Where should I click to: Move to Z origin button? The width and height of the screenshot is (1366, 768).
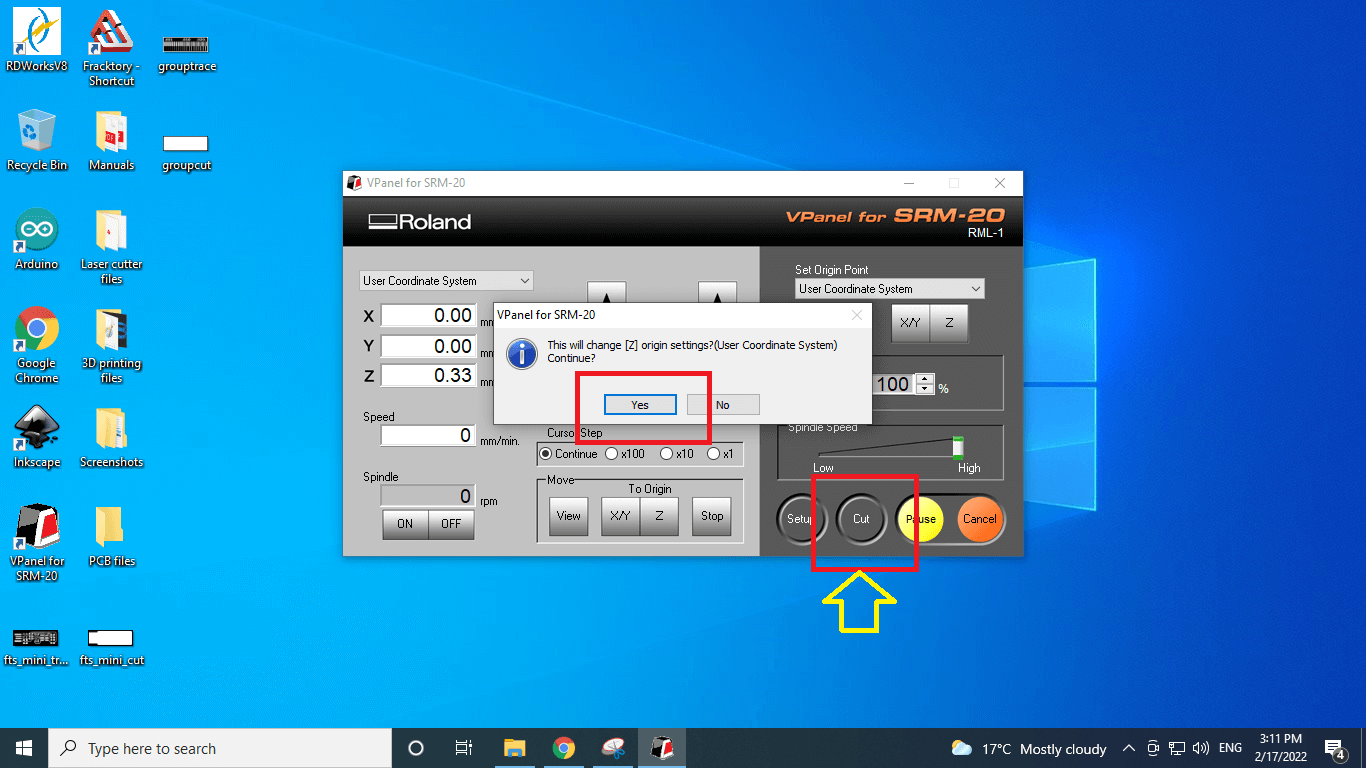tap(659, 516)
